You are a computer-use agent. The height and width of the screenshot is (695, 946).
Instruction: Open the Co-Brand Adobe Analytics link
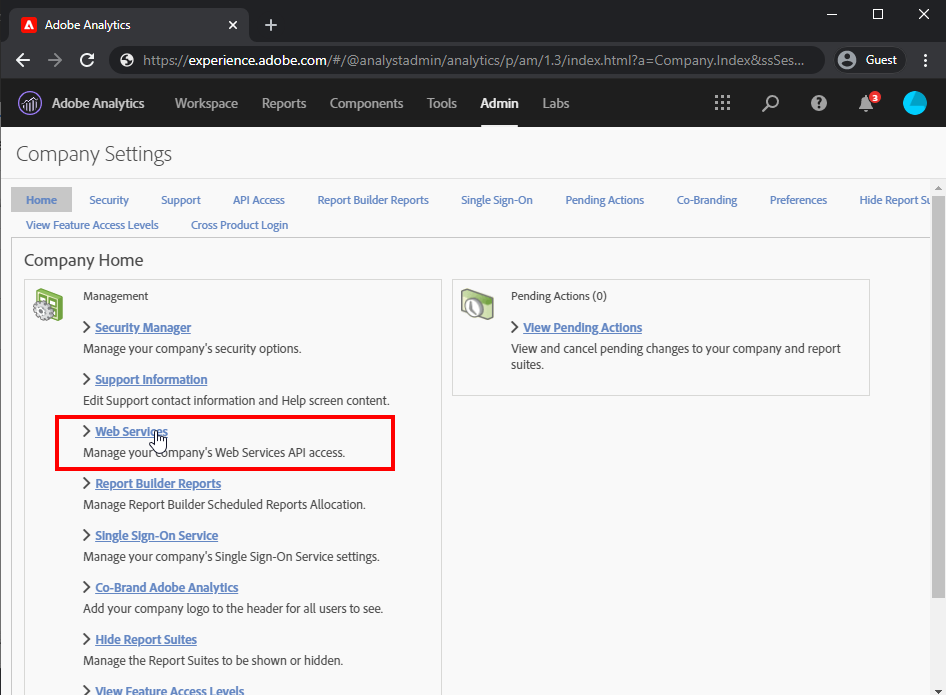pos(167,587)
